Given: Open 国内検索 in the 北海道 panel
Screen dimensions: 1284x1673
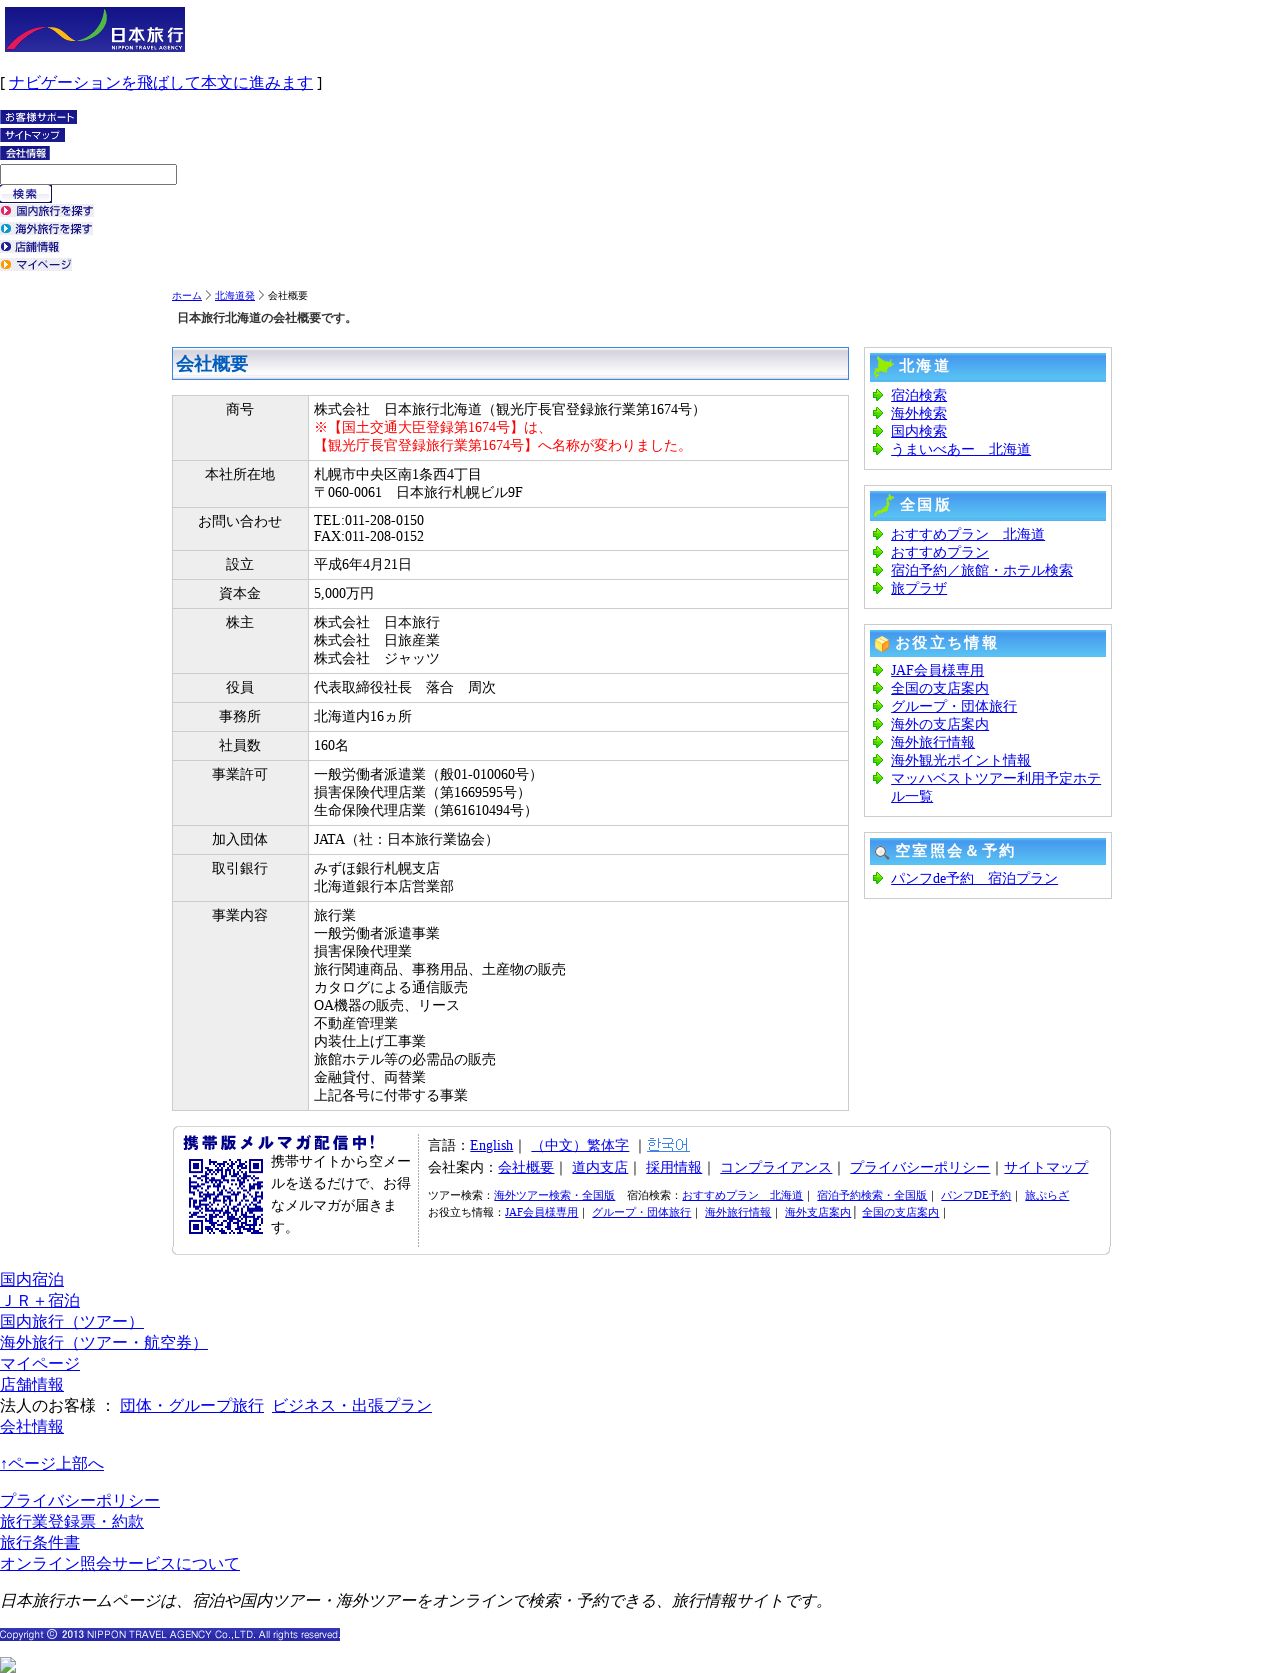Looking at the screenshot, I should point(919,431).
